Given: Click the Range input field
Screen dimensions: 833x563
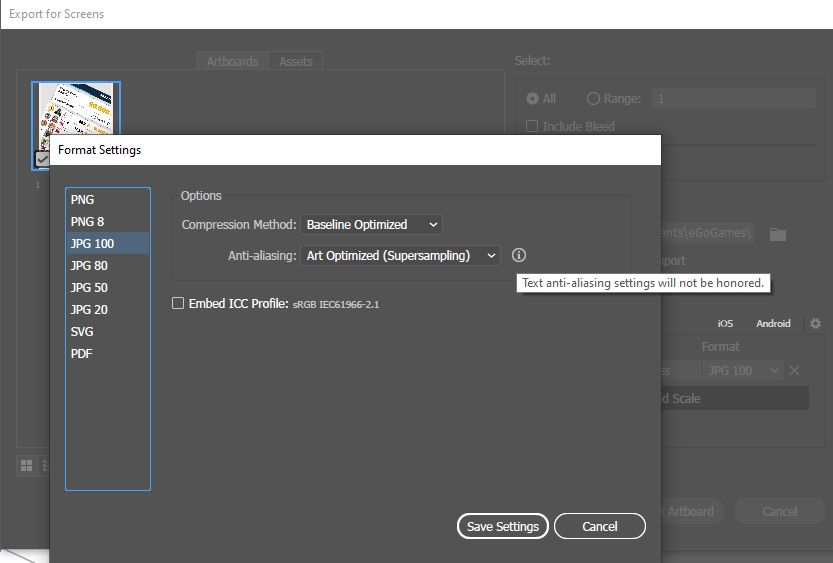Looking at the screenshot, I should pyautogui.click(x=734, y=99).
